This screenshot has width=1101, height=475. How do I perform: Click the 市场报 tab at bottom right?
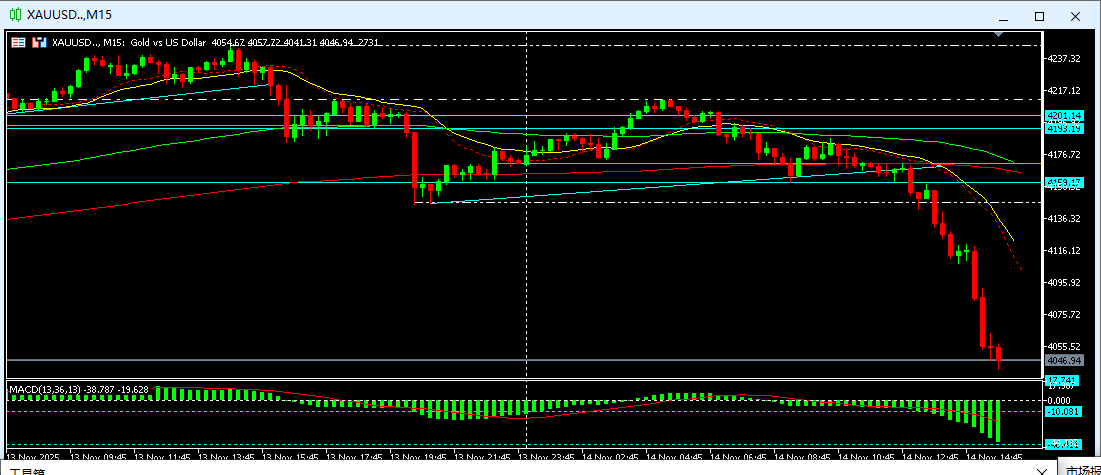[x=1080, y=468]
